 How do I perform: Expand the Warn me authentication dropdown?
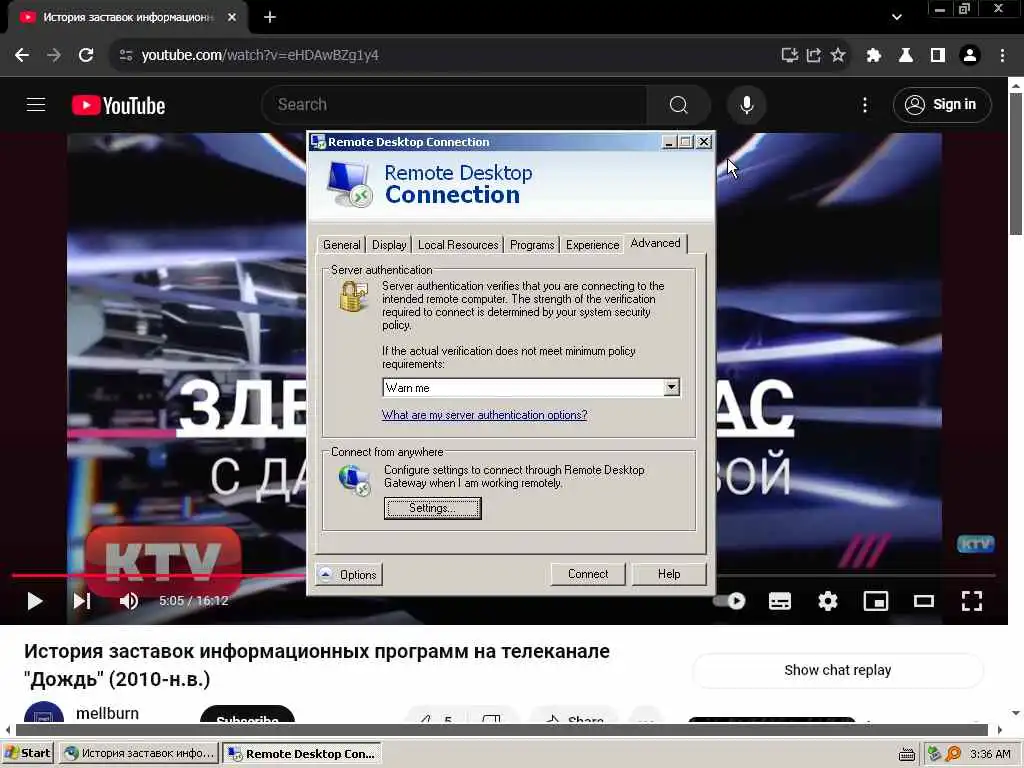[671, 387]
